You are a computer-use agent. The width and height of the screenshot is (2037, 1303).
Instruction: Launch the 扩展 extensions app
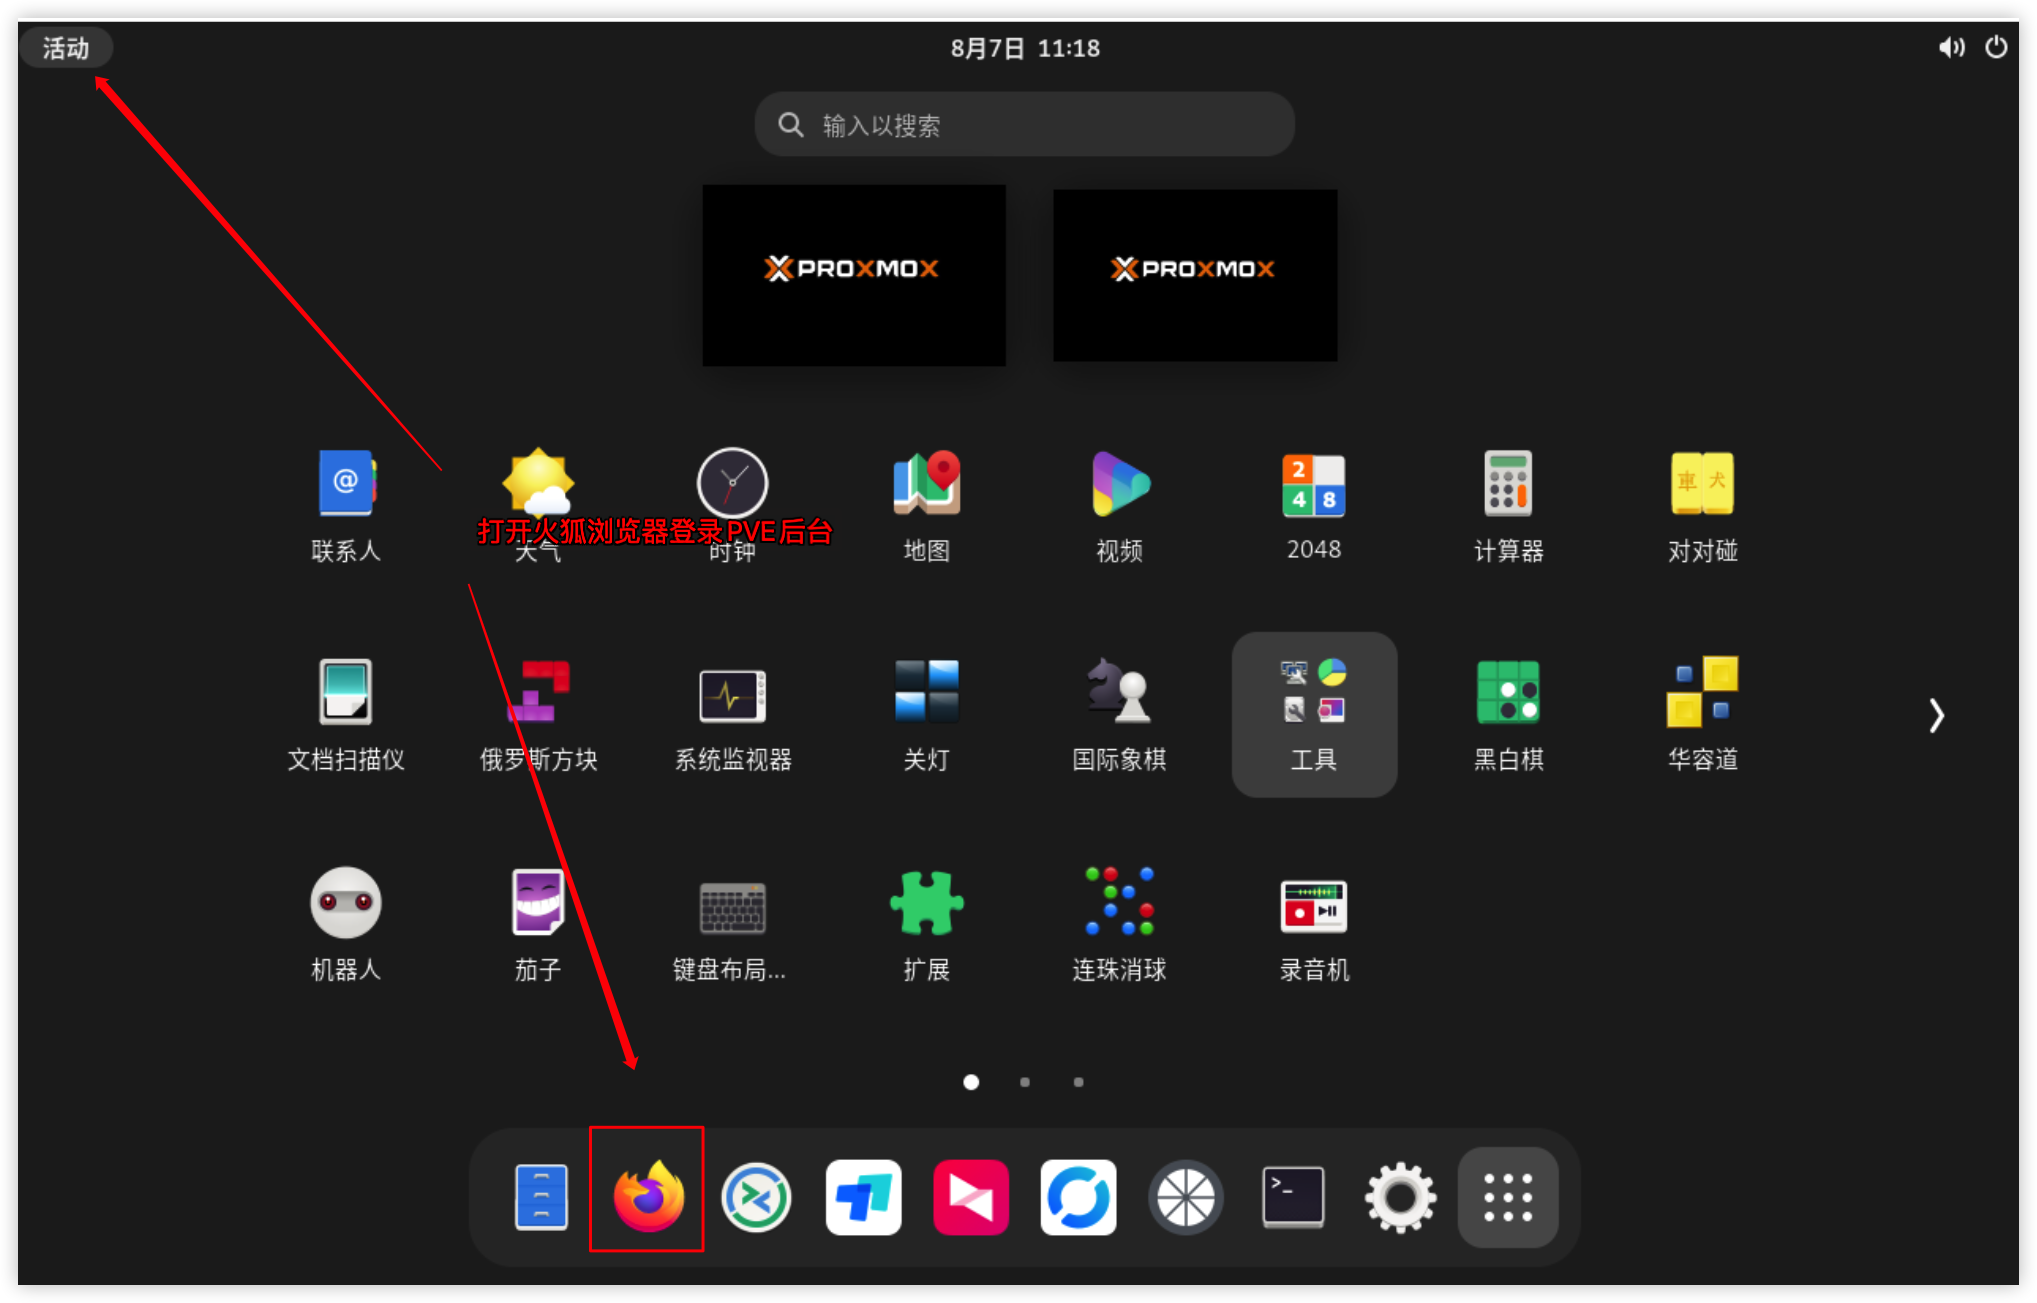pyautogui.click(x=926, y=924)
